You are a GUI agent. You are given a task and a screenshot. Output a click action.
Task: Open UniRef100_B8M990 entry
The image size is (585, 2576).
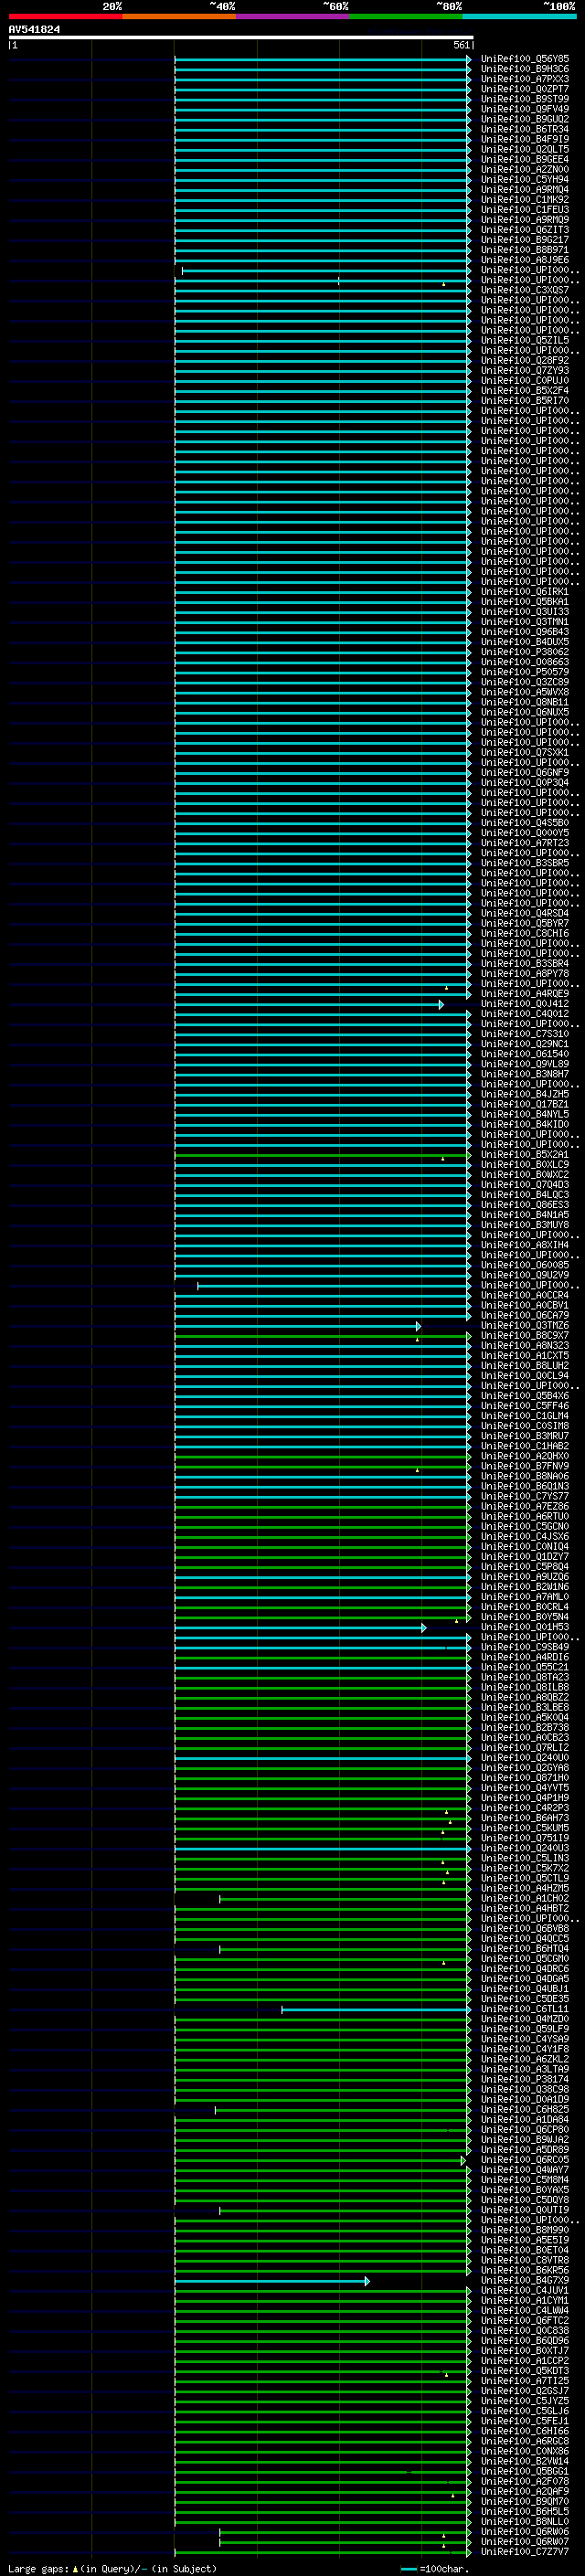click(x=525, y=2230)
